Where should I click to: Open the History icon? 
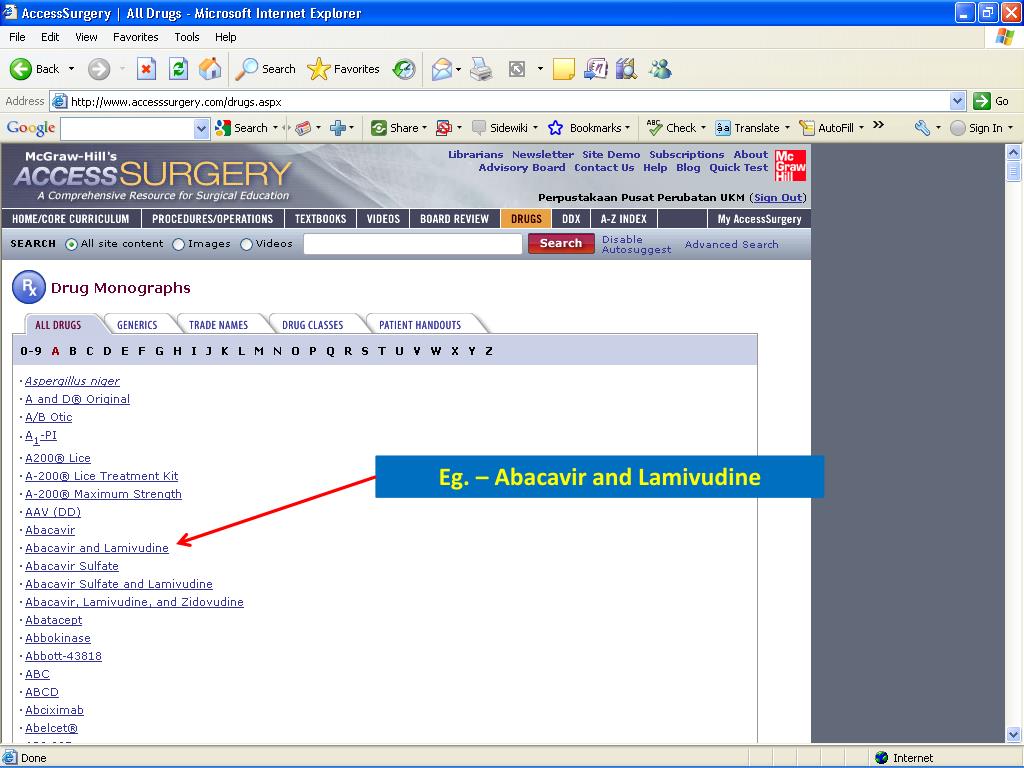[x=404, y=69]
